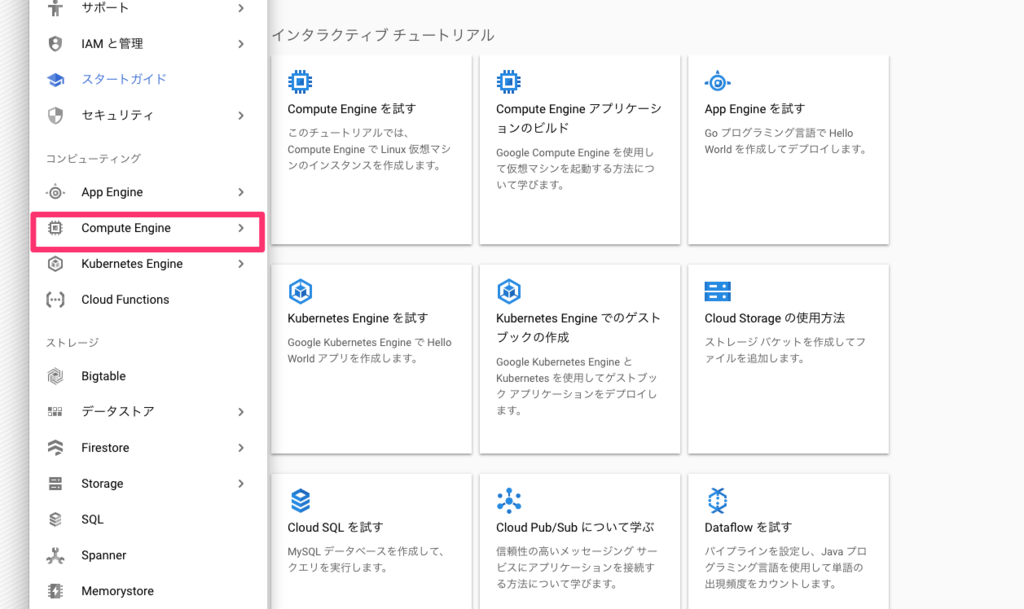Click the IAM と管理 shield icon
The image size is (1024, 609).
tap(56, 44)
